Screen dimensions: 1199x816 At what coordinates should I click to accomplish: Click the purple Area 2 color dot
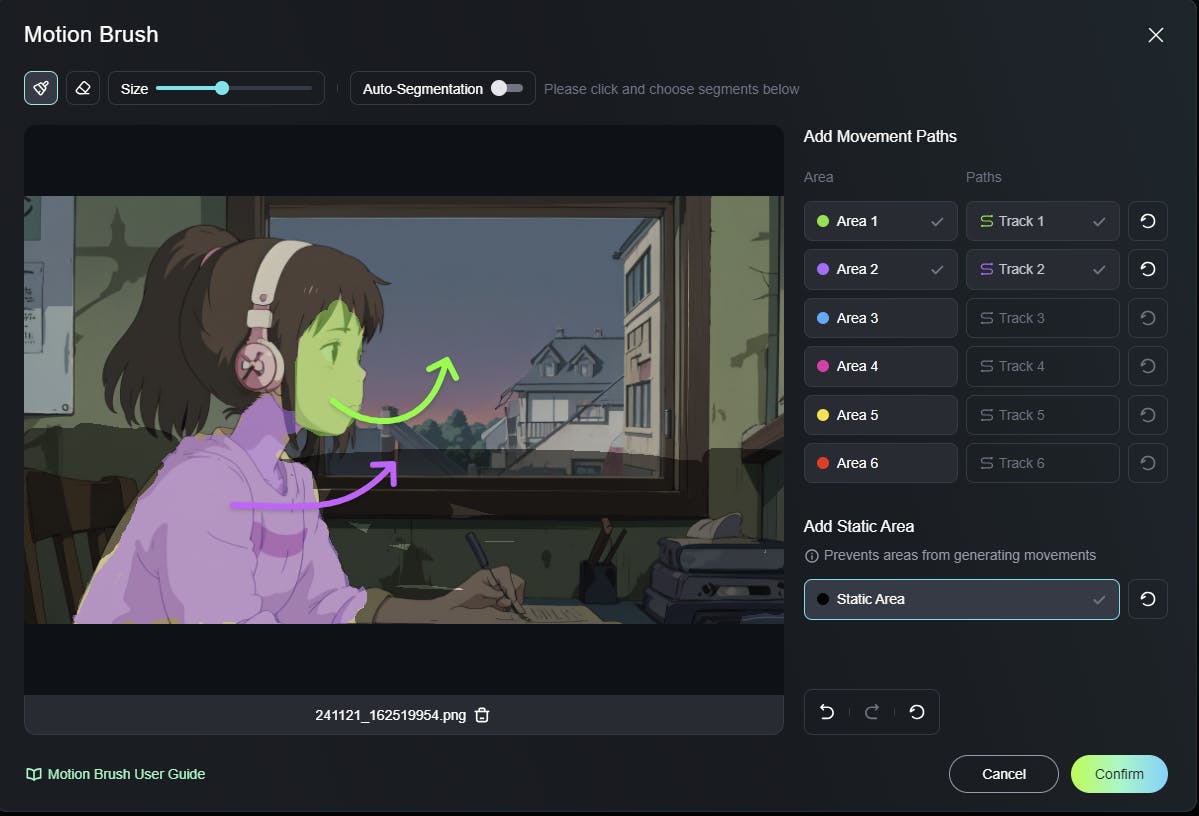click(x=823, y=269)
